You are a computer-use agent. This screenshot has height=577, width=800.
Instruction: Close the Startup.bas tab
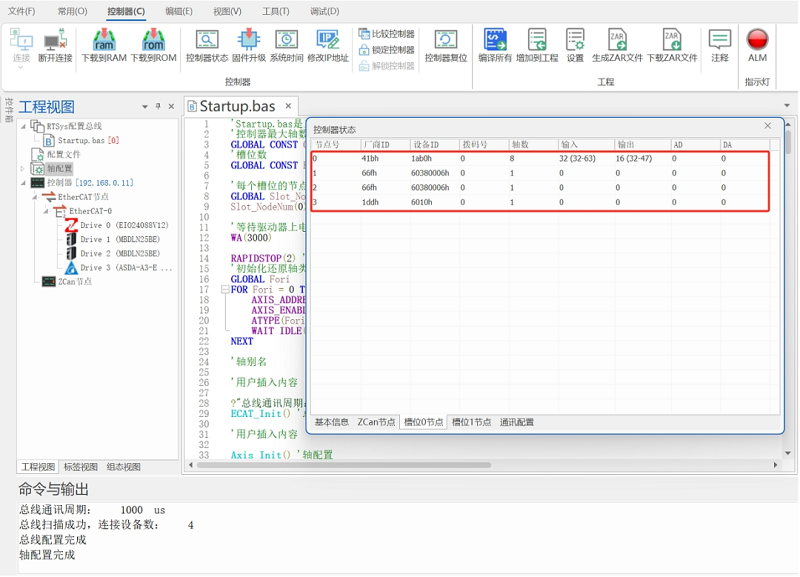288,106
